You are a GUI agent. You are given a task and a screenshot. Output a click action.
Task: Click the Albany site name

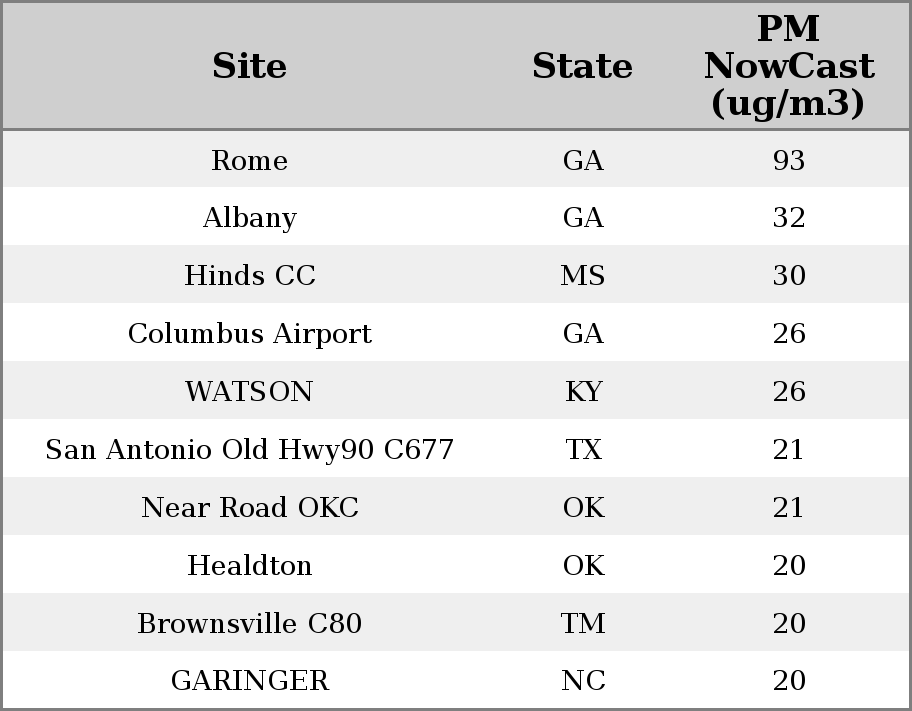250,218
